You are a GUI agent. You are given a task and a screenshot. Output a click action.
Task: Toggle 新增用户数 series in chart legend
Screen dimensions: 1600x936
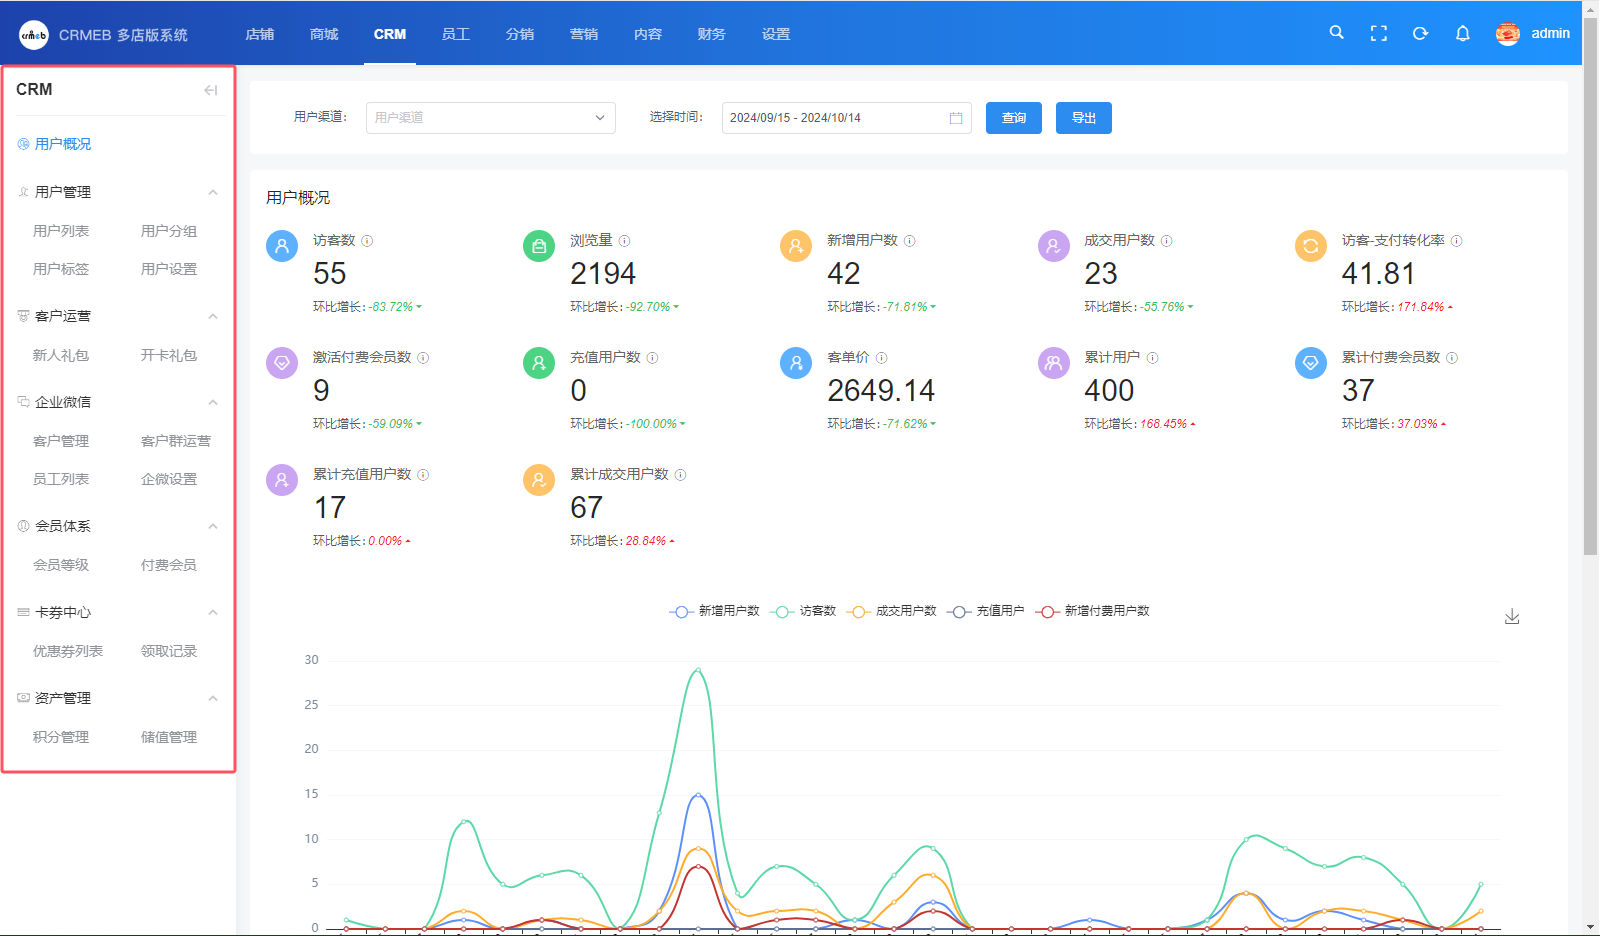click(x=714, y=611)
